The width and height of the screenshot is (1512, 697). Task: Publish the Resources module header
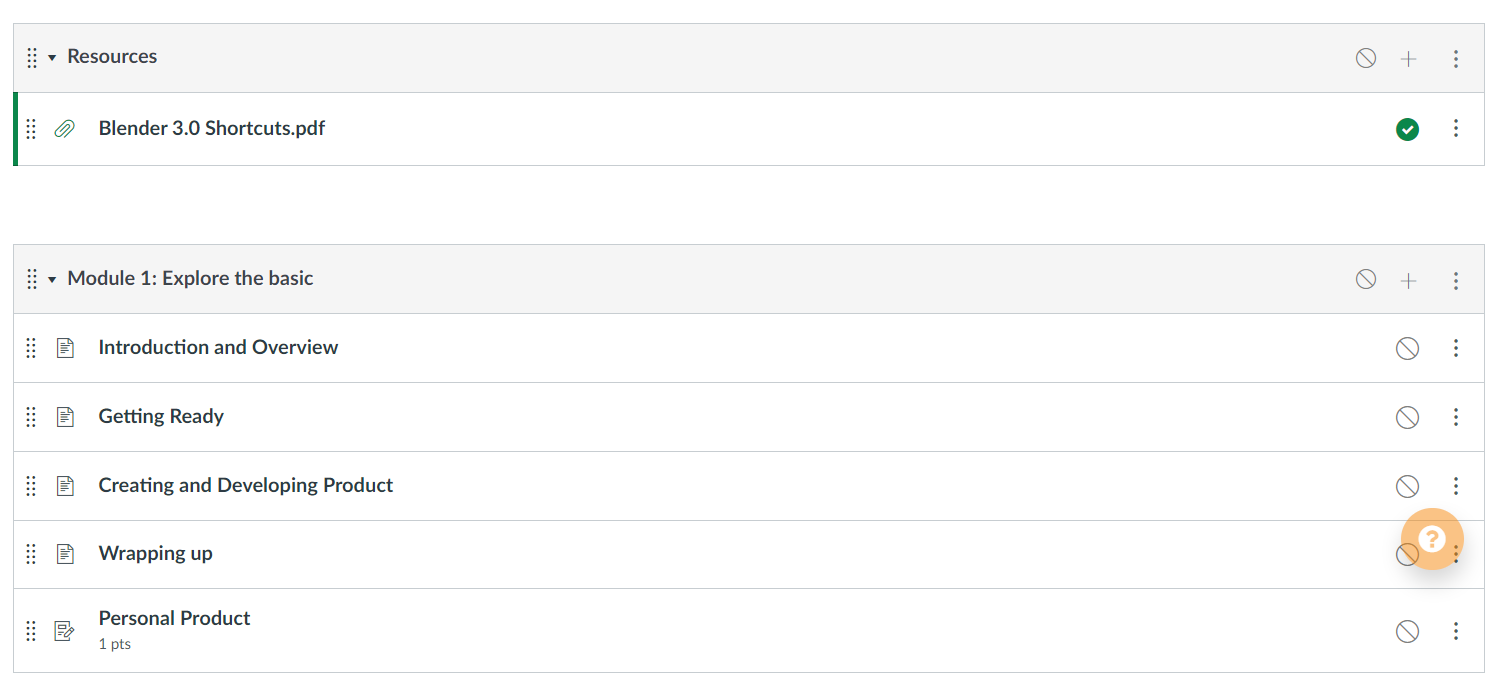(1365, 58)
